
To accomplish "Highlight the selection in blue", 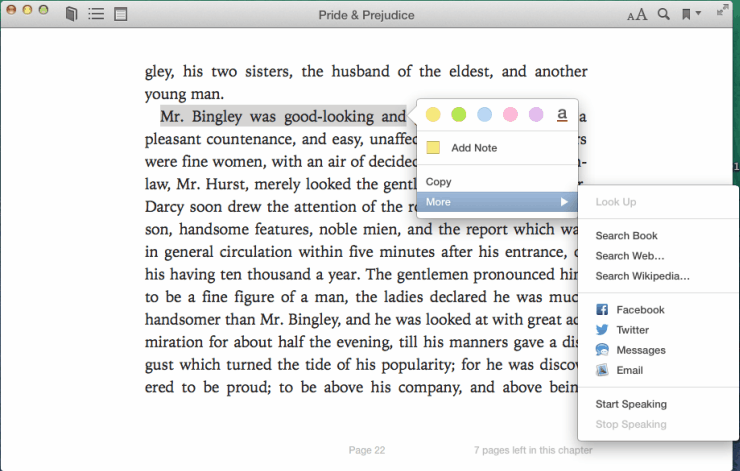I will point(484,114).
